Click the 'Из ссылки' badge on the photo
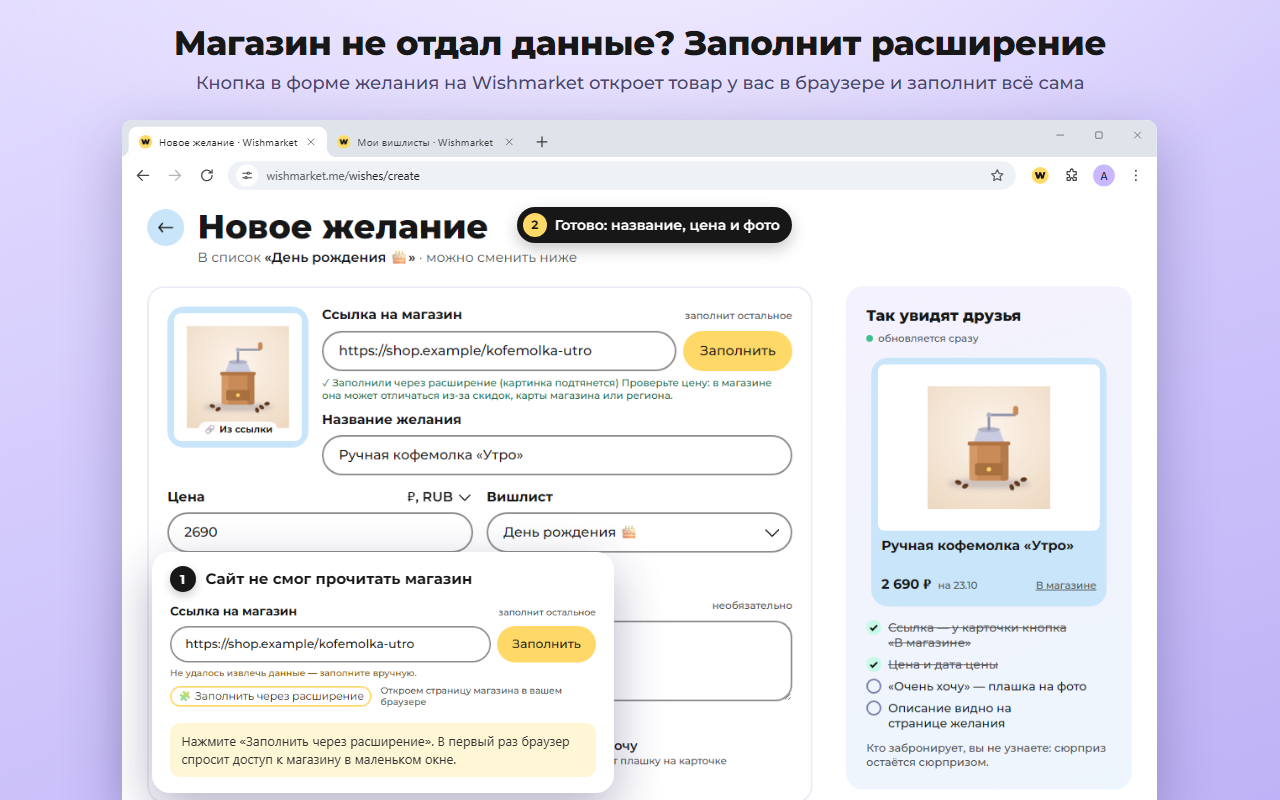Image resolution: width=1280 pixels, height=800 pixels. tap(238, 429)
